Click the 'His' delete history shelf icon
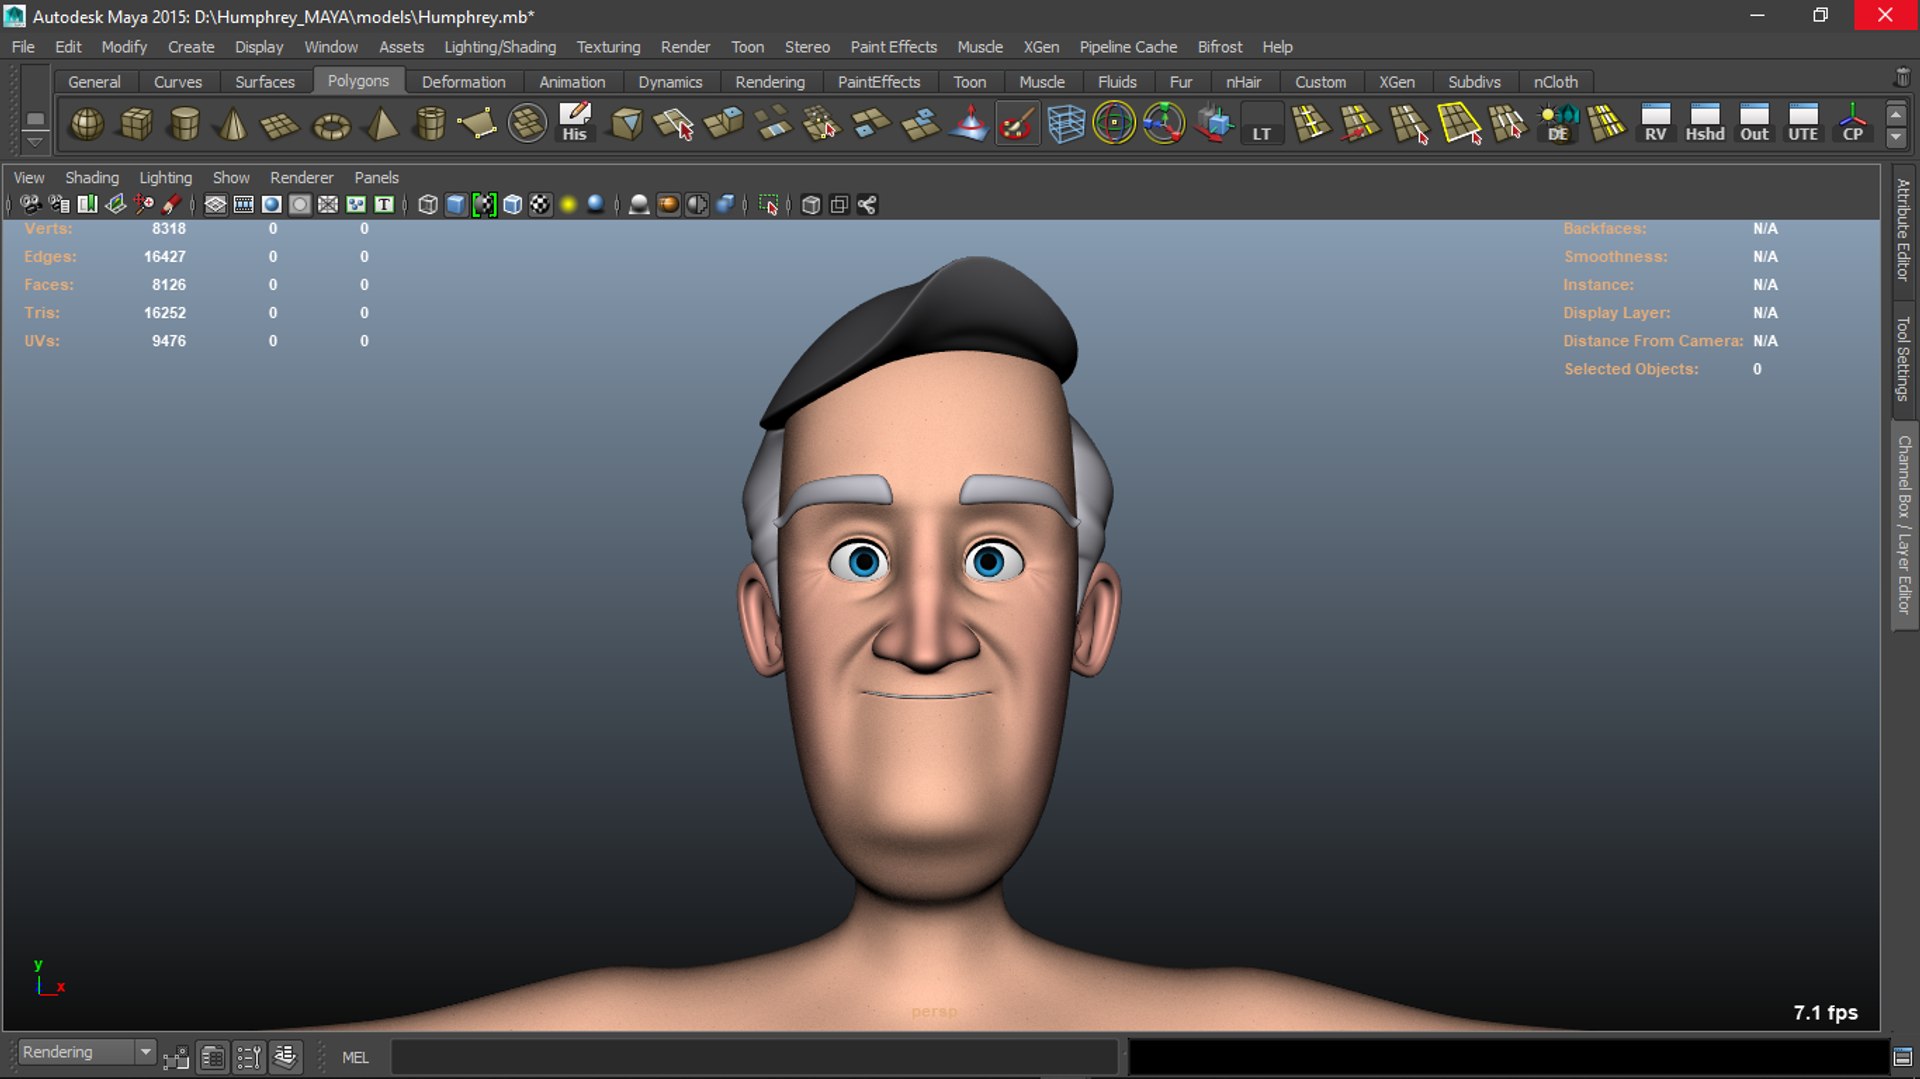 point(574,124)
